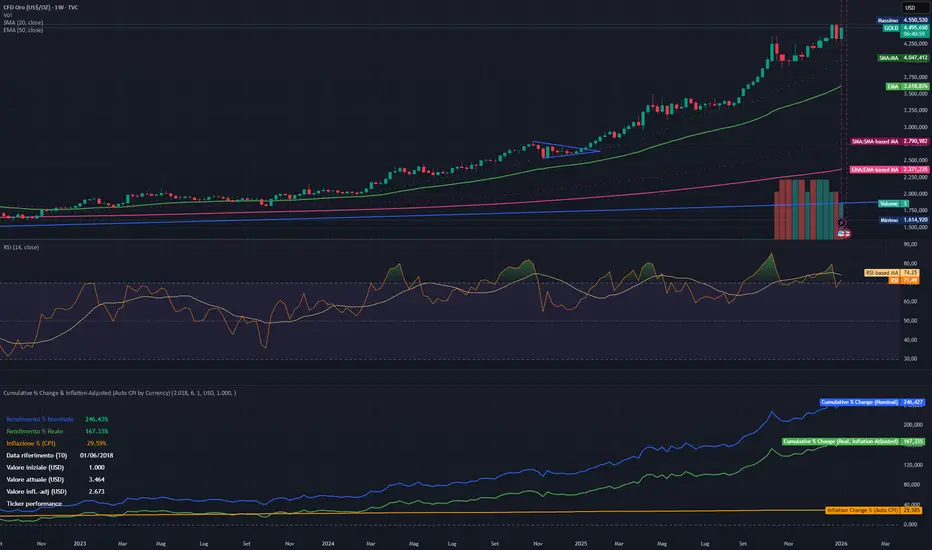This screenshot has width=932, height=550.
Task: Click the 01/06/2018 reference date value
Action: (96, 455)
